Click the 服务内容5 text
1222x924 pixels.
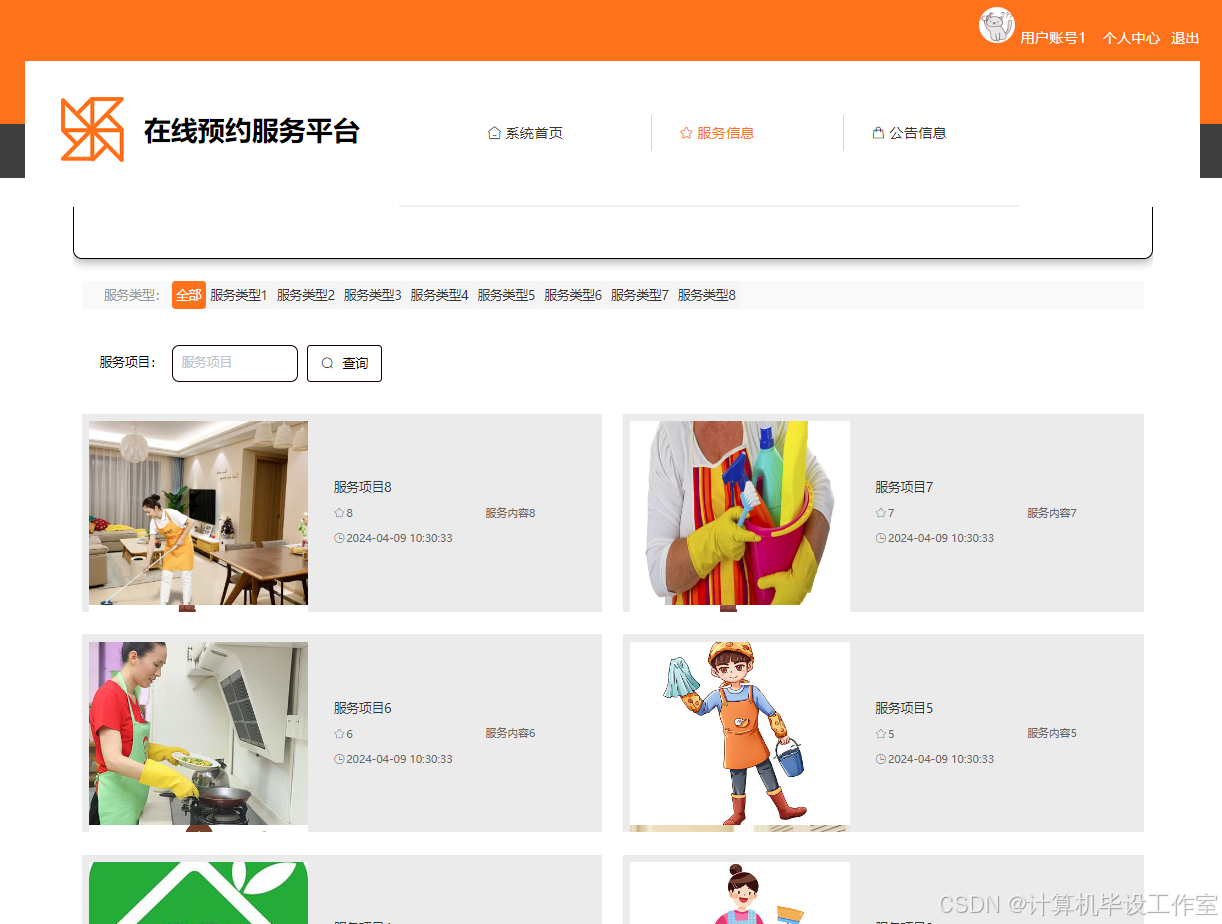(x=1052, y=733)
